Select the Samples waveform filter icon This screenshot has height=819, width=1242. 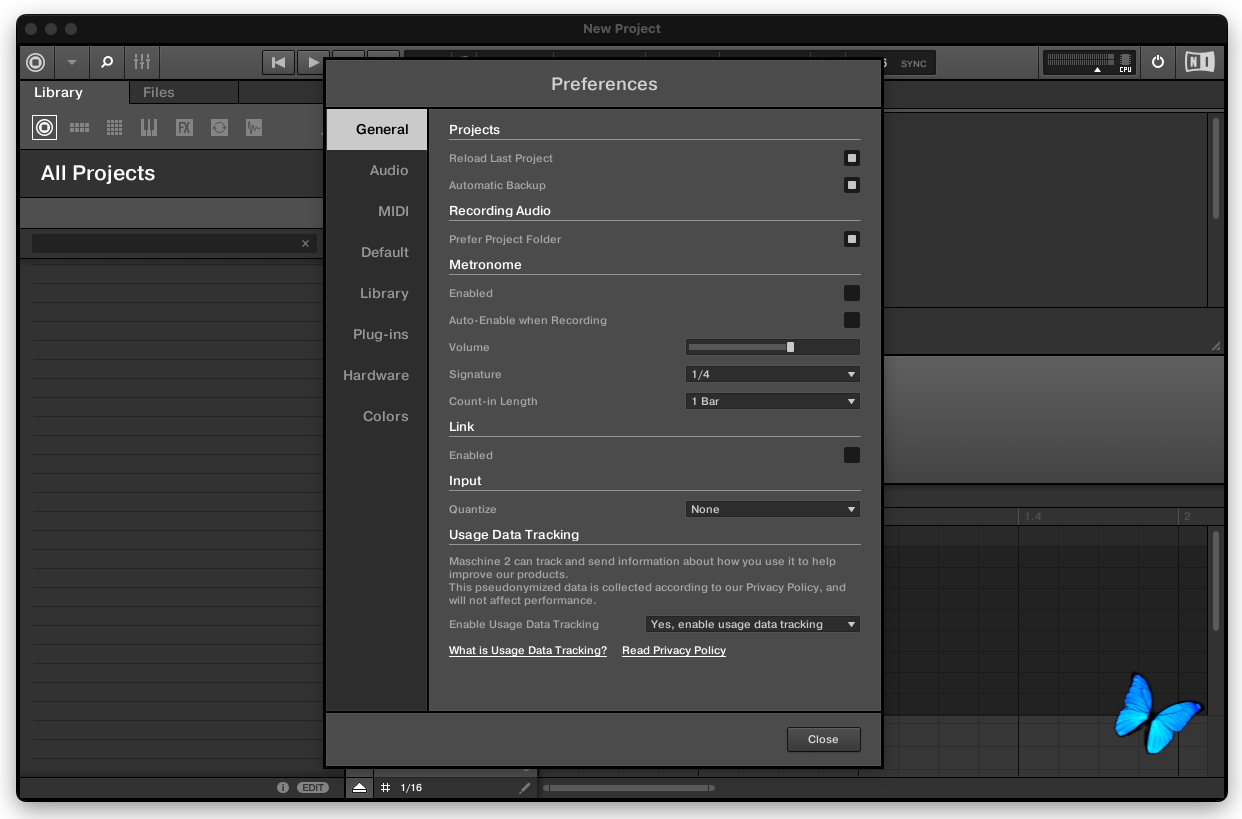click(x=254, y=128)
